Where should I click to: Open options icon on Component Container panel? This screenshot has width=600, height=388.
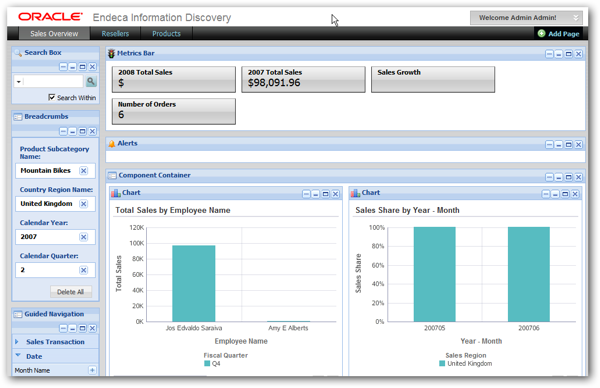coord(549,177)
